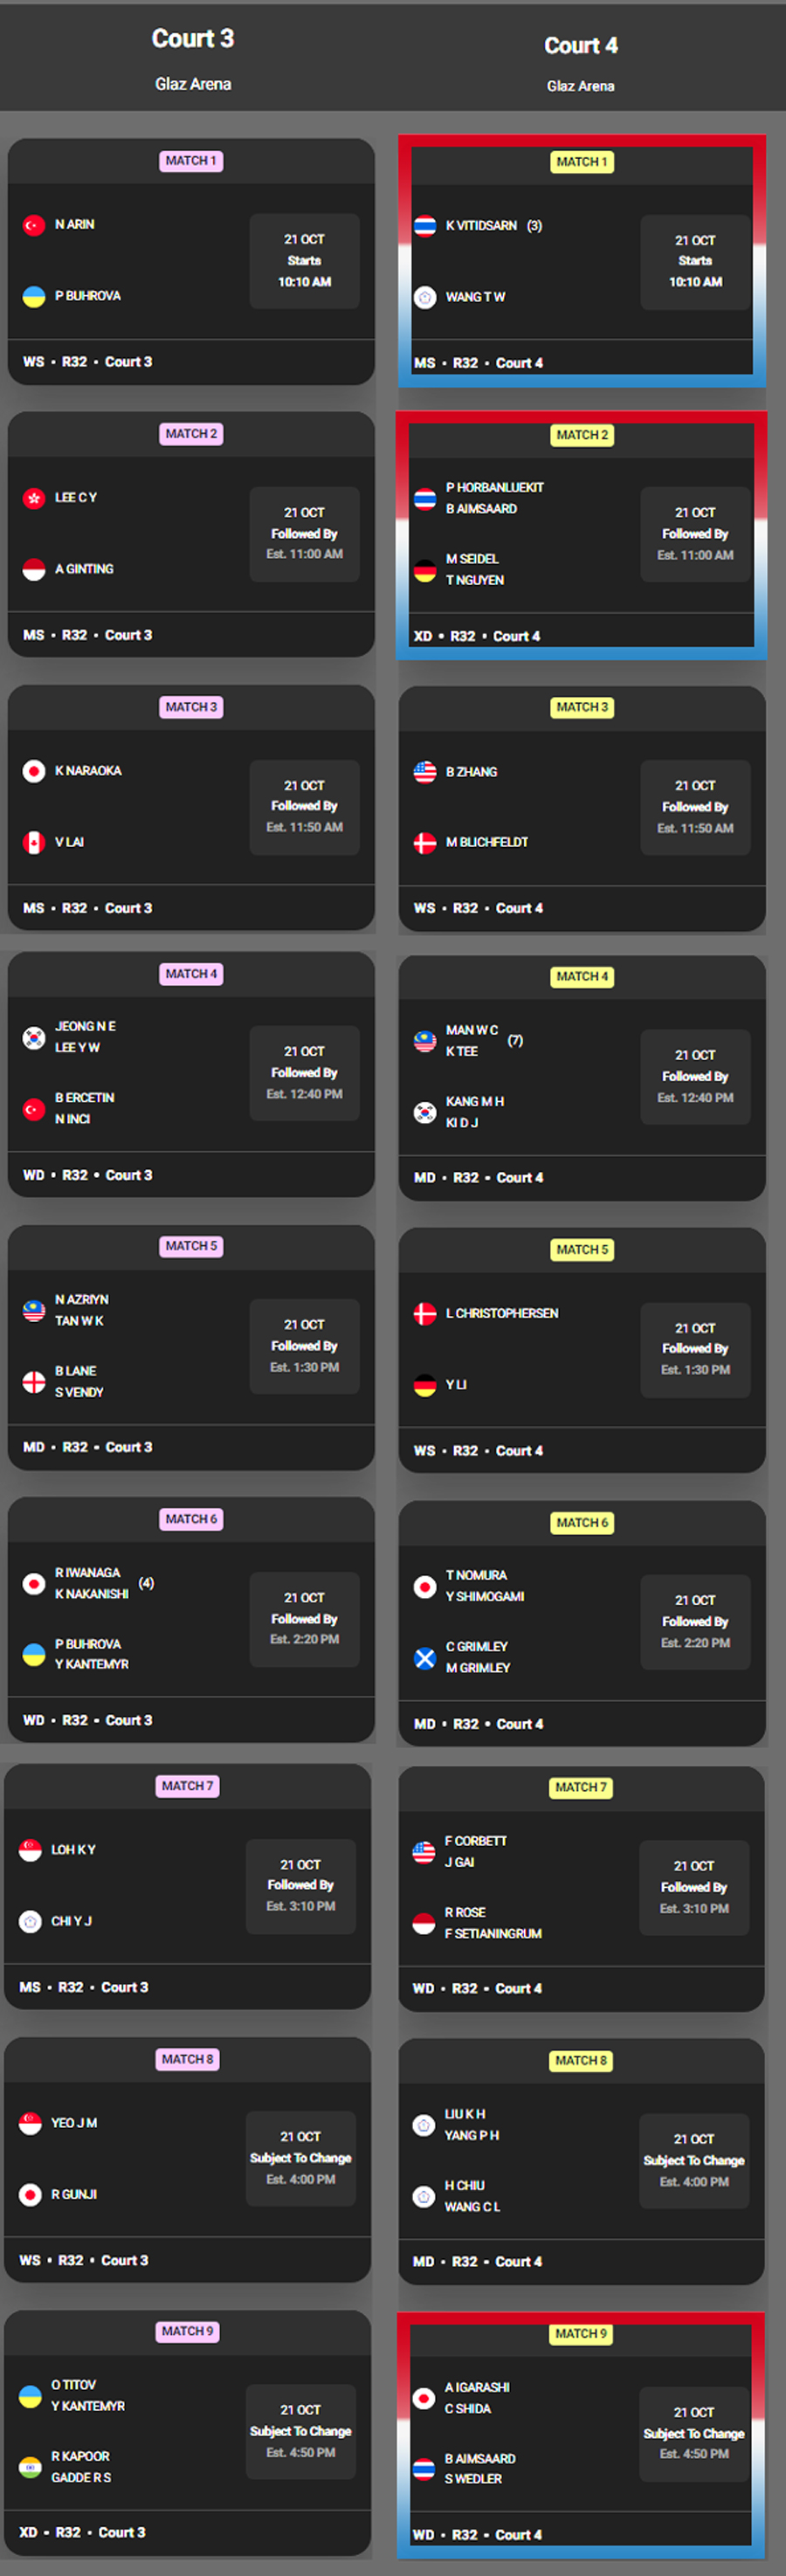Open player A GINTING's name link
Viewport: 786px width, 2576px height.
click(x=84, y=569)
